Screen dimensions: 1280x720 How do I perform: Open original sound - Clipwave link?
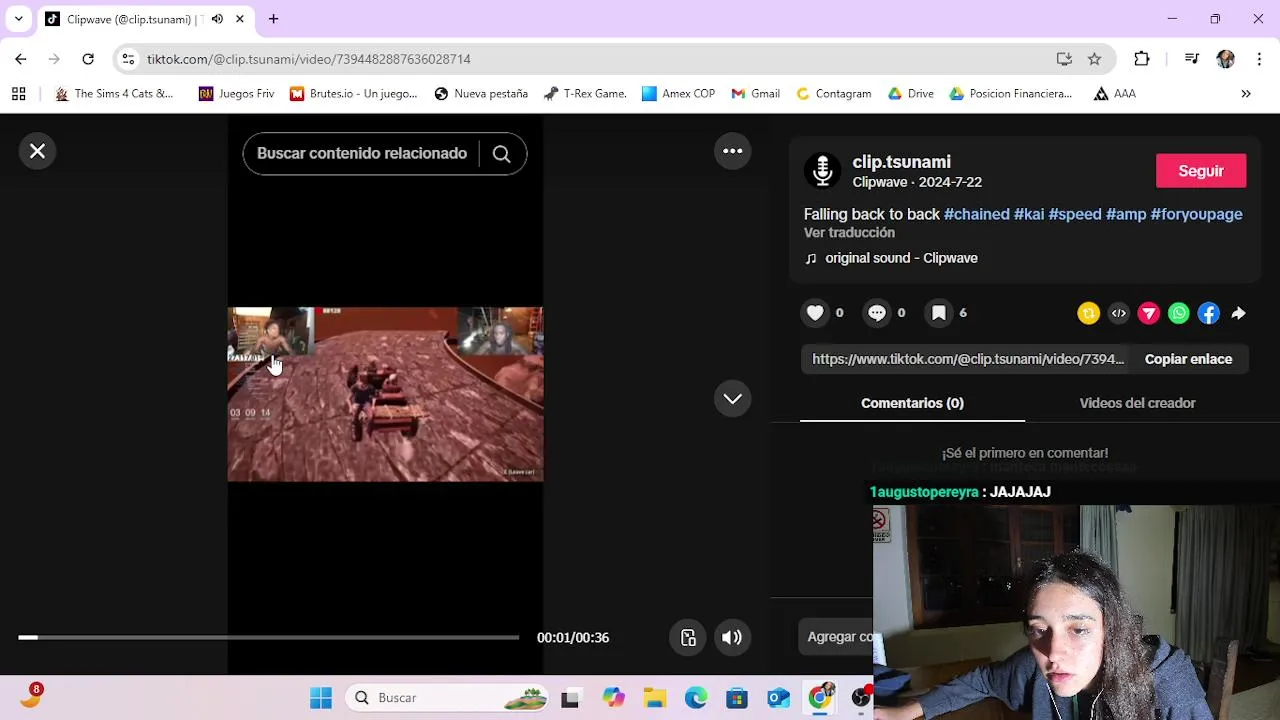(x=891, y=258)
